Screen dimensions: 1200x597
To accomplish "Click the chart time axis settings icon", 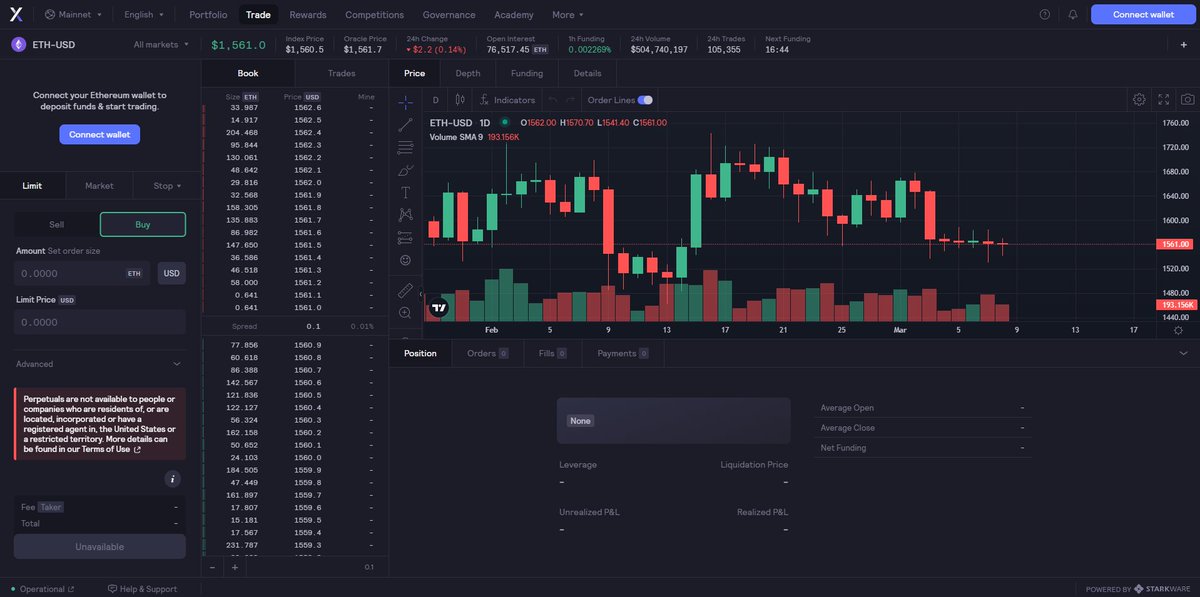I will (x=1178, y=330).
